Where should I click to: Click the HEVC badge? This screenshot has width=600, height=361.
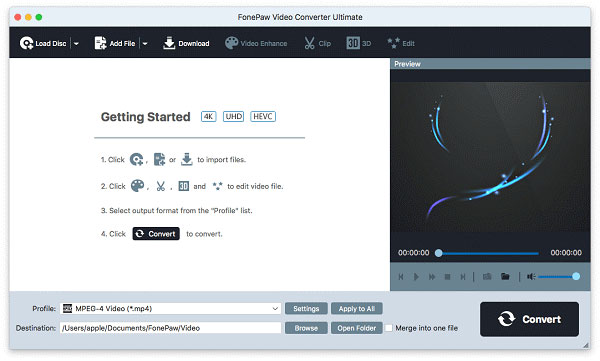(x=263, y=116)
